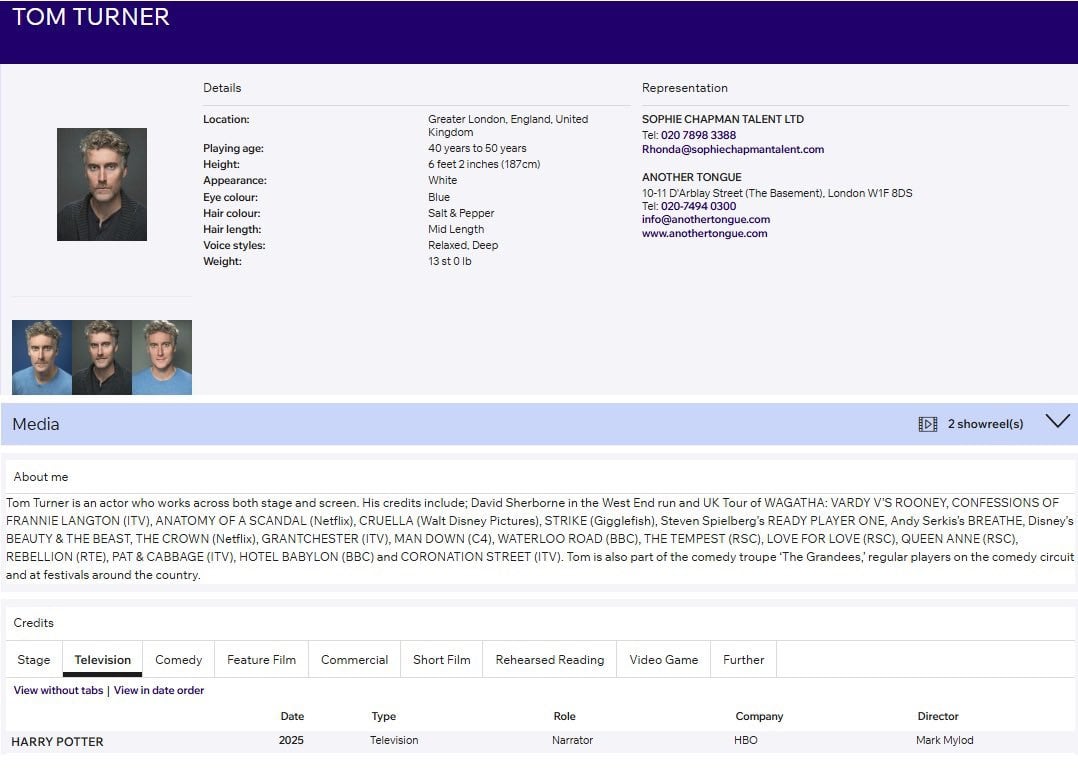Screen dimensions: 1078x772
Task: Select the Short Film tab
Action: coord(441,660)
